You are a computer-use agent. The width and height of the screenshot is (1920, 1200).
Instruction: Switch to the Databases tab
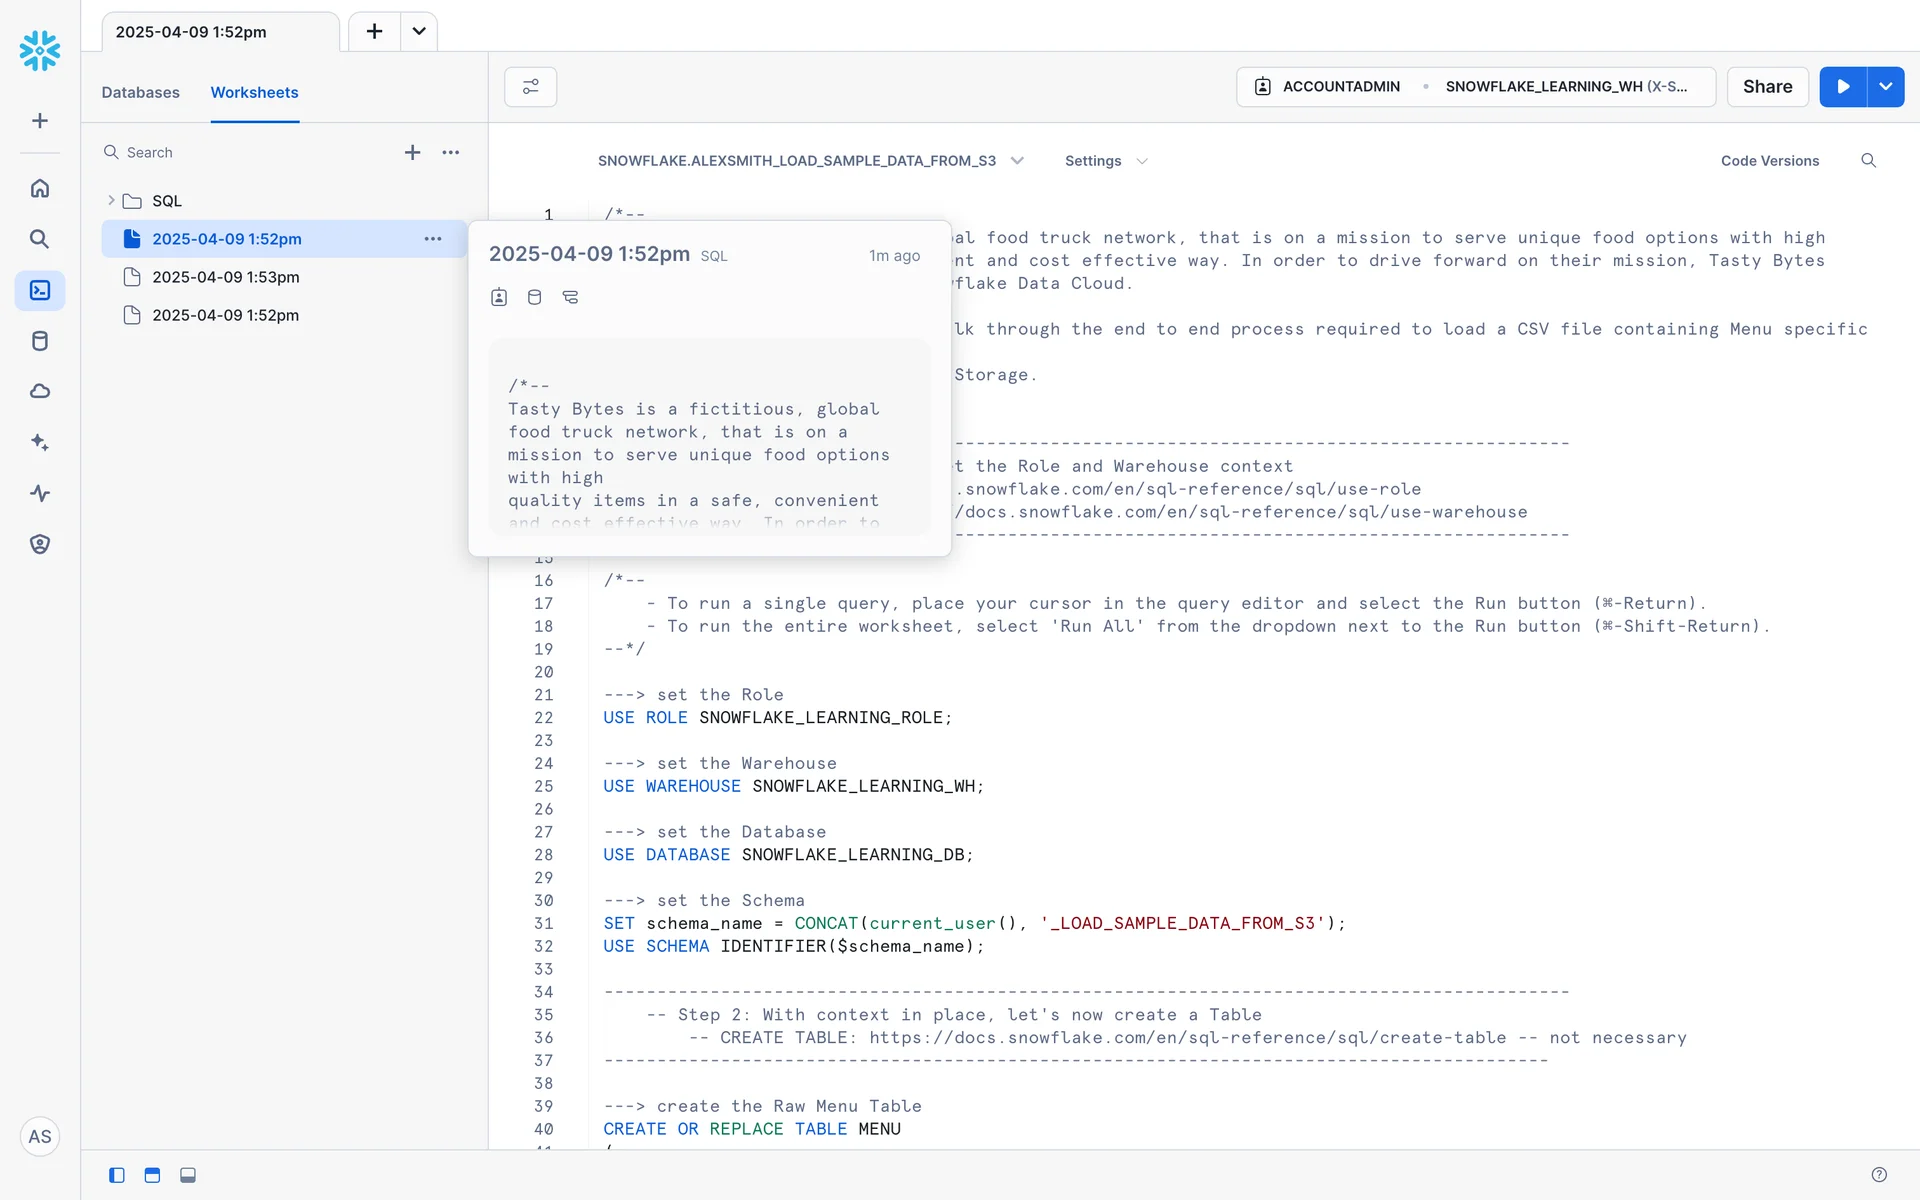(140, 92)
